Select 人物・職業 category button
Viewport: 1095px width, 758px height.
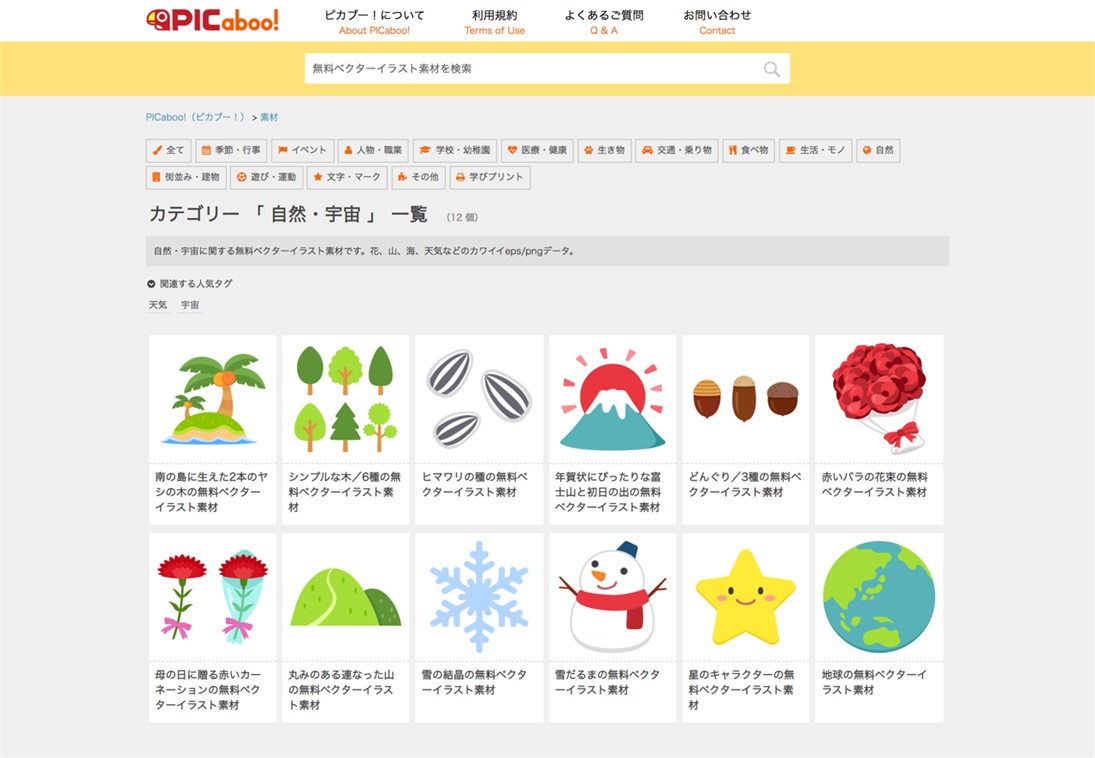pos(373,150)
